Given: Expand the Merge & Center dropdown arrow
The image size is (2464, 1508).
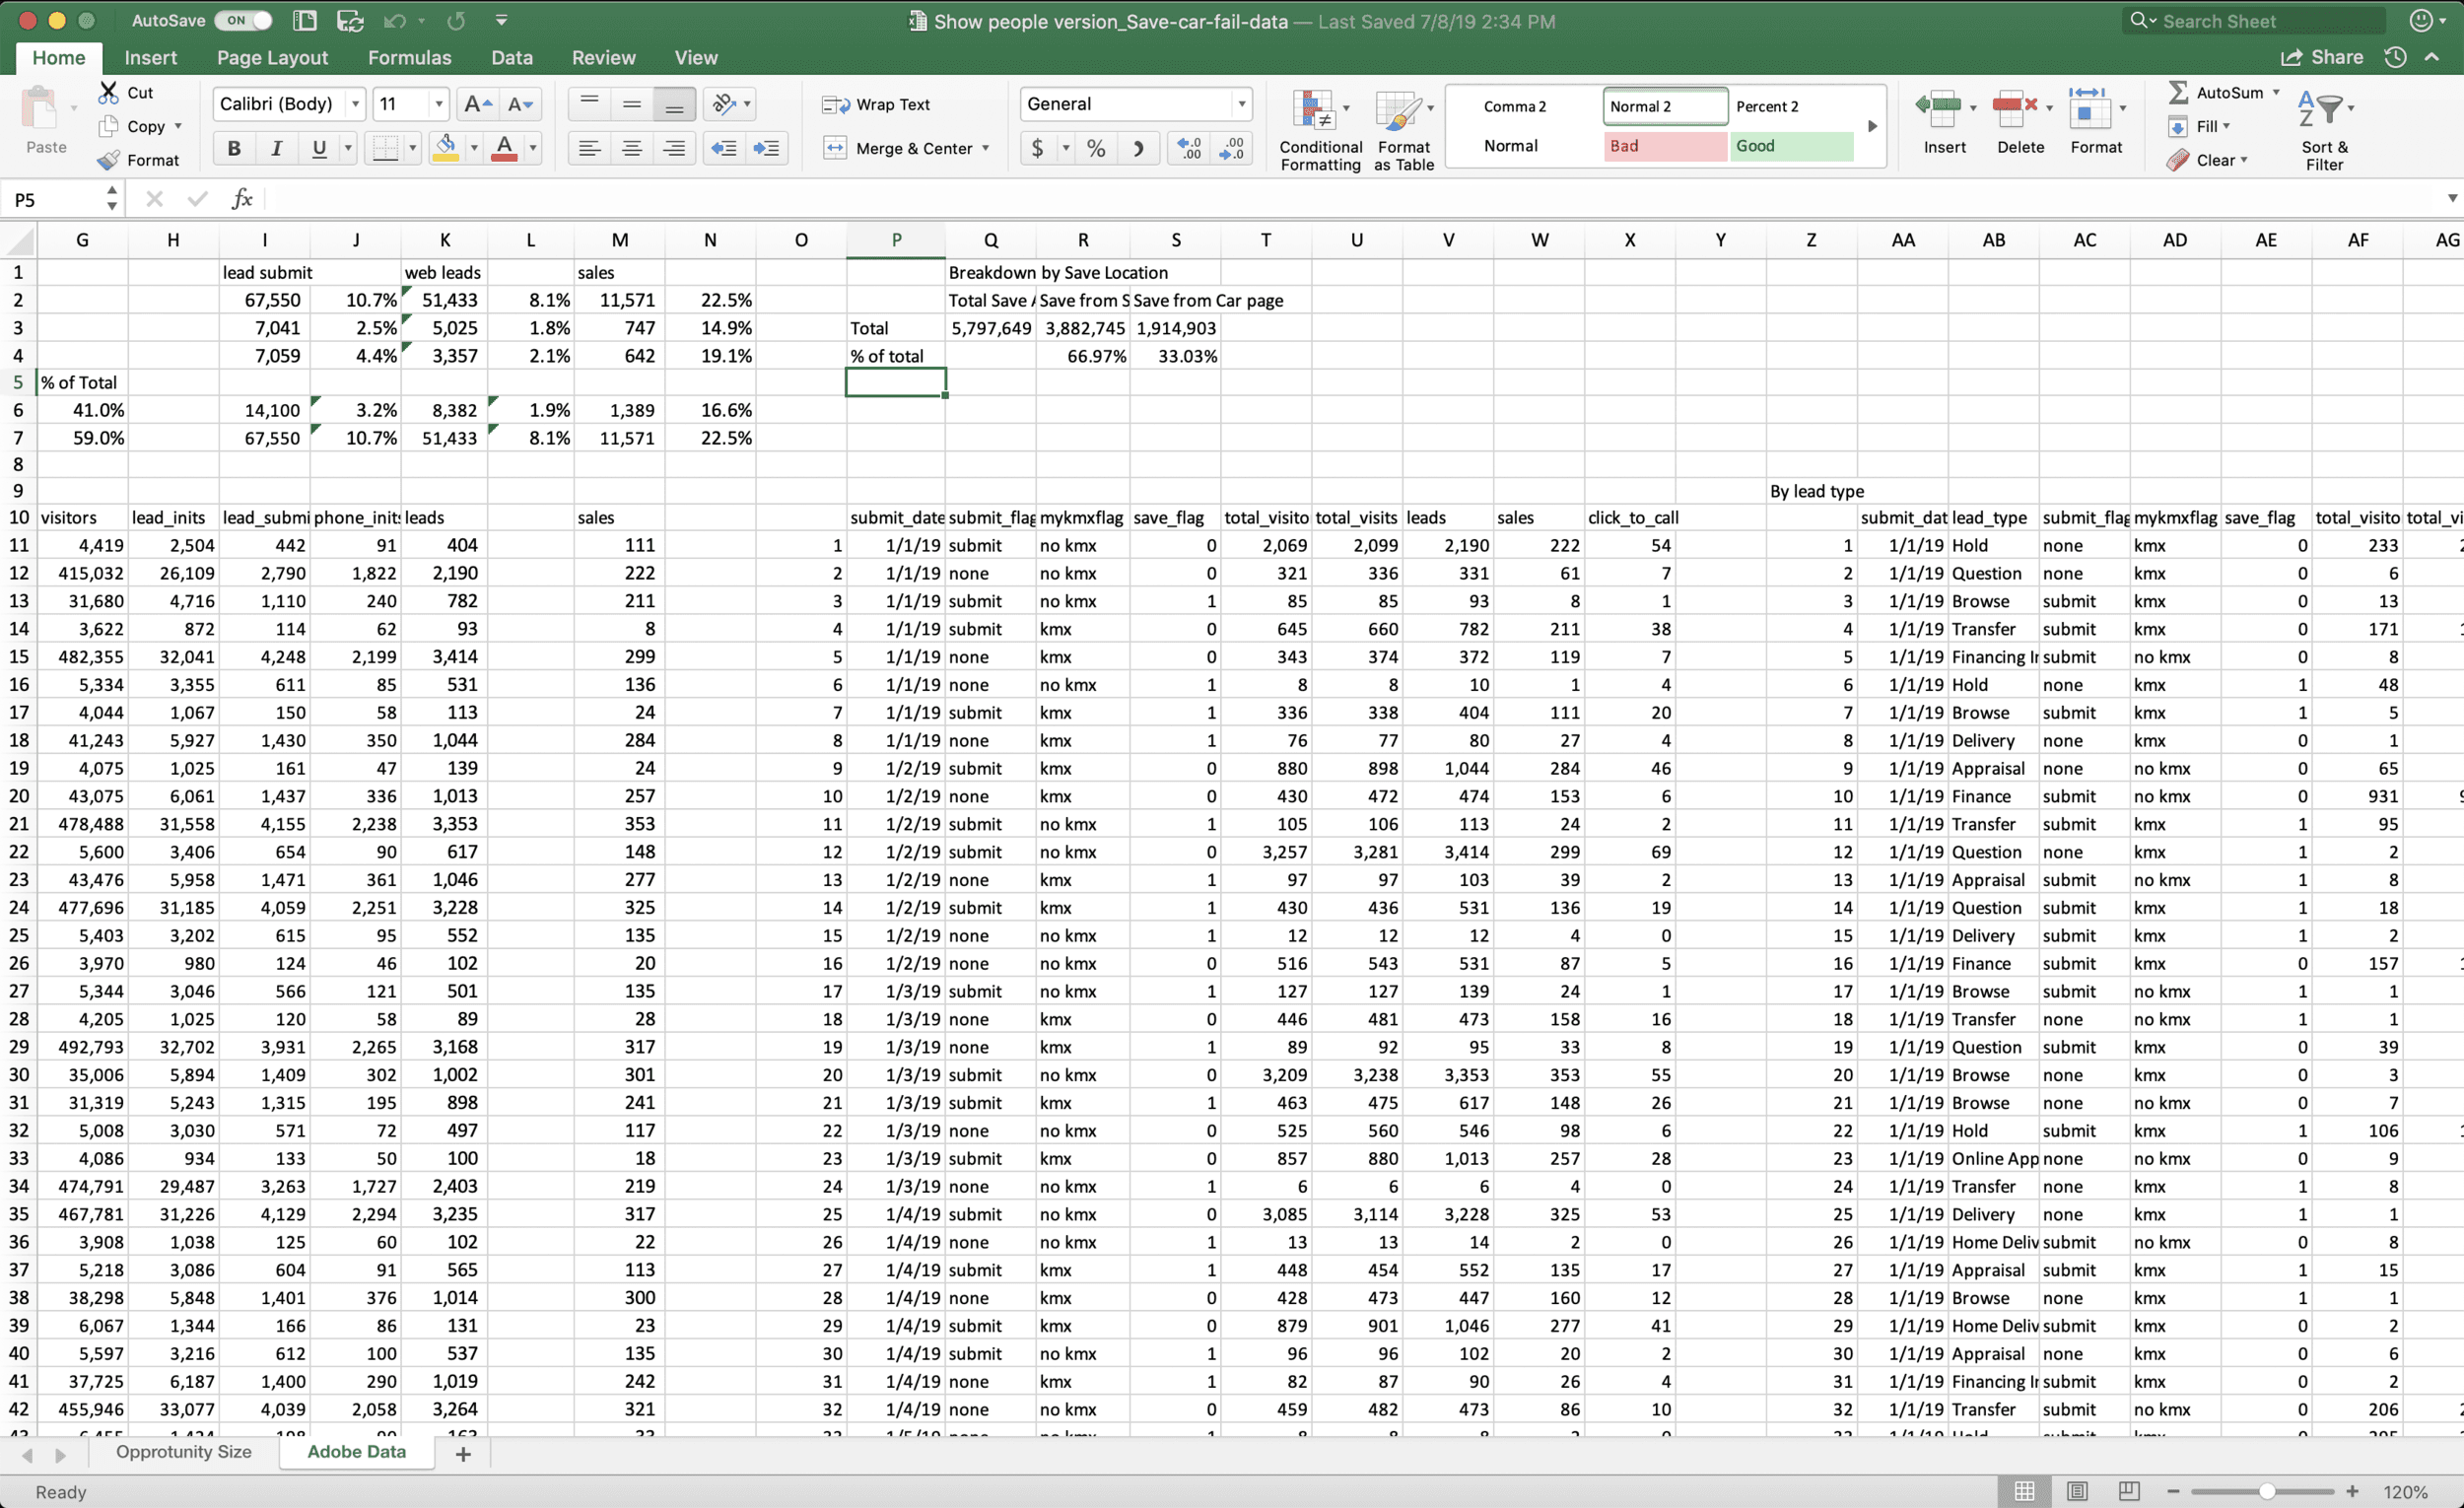Looking at the screenshot, I should click(986, 148).
